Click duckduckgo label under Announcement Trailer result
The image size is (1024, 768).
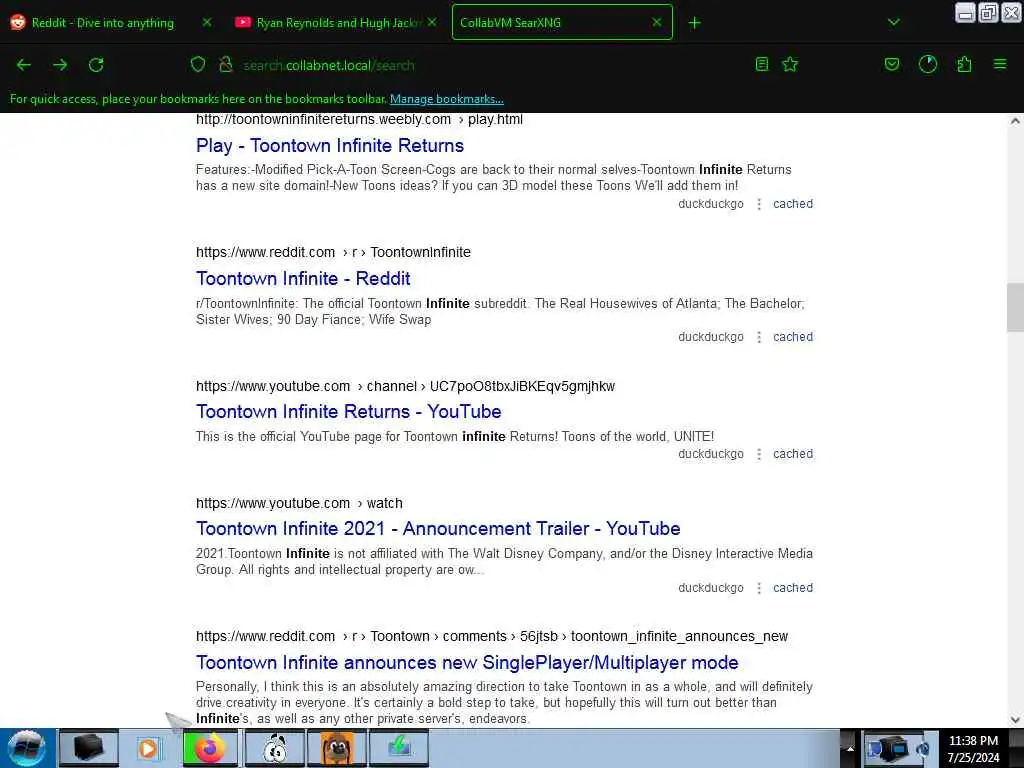click(x=711, y=588)
